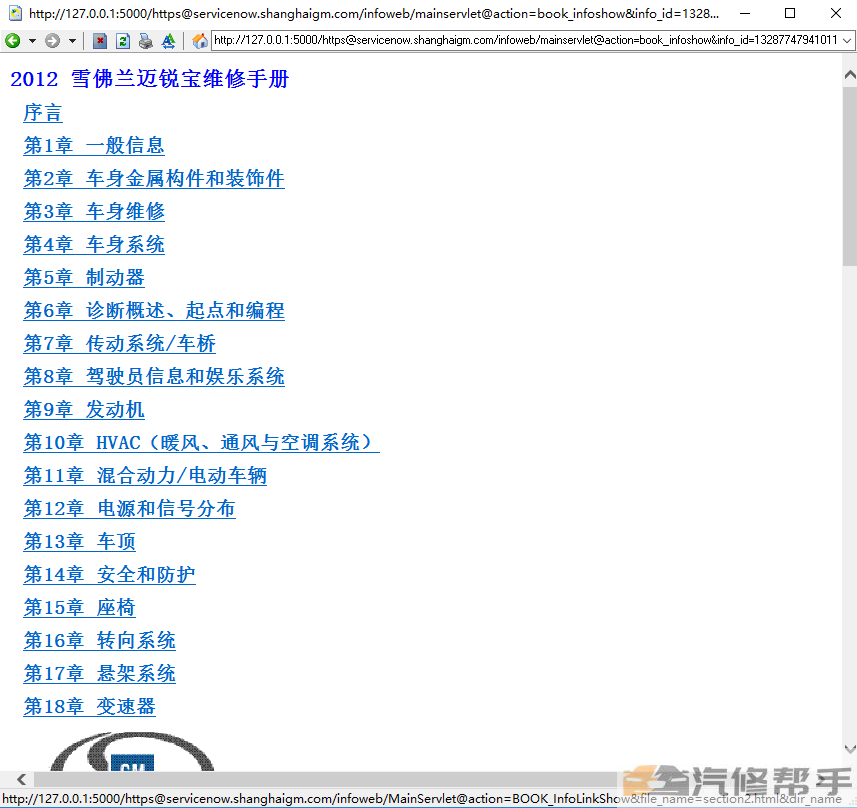857x808 pixels.
Task: Click the red Stop loading icon
Action: click(100, 40)
